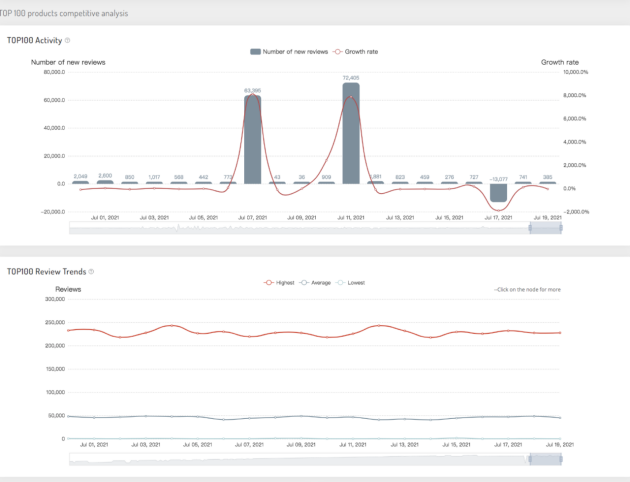This screenshot has width=630, height=482.
Task: Click the 741 bar near Jul 18
Action: 523,183
